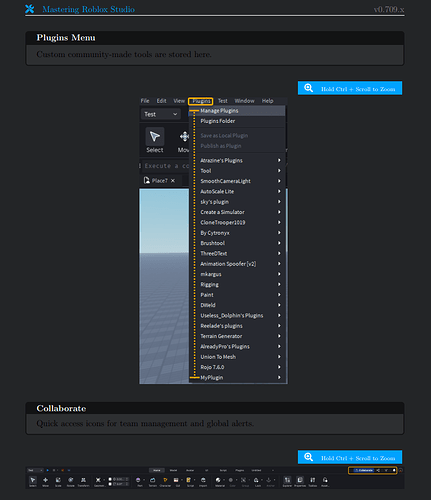This screenshot has height=500, width=431.
Task: Open the dropdown arrow next to Material
Action: (224, 480)
